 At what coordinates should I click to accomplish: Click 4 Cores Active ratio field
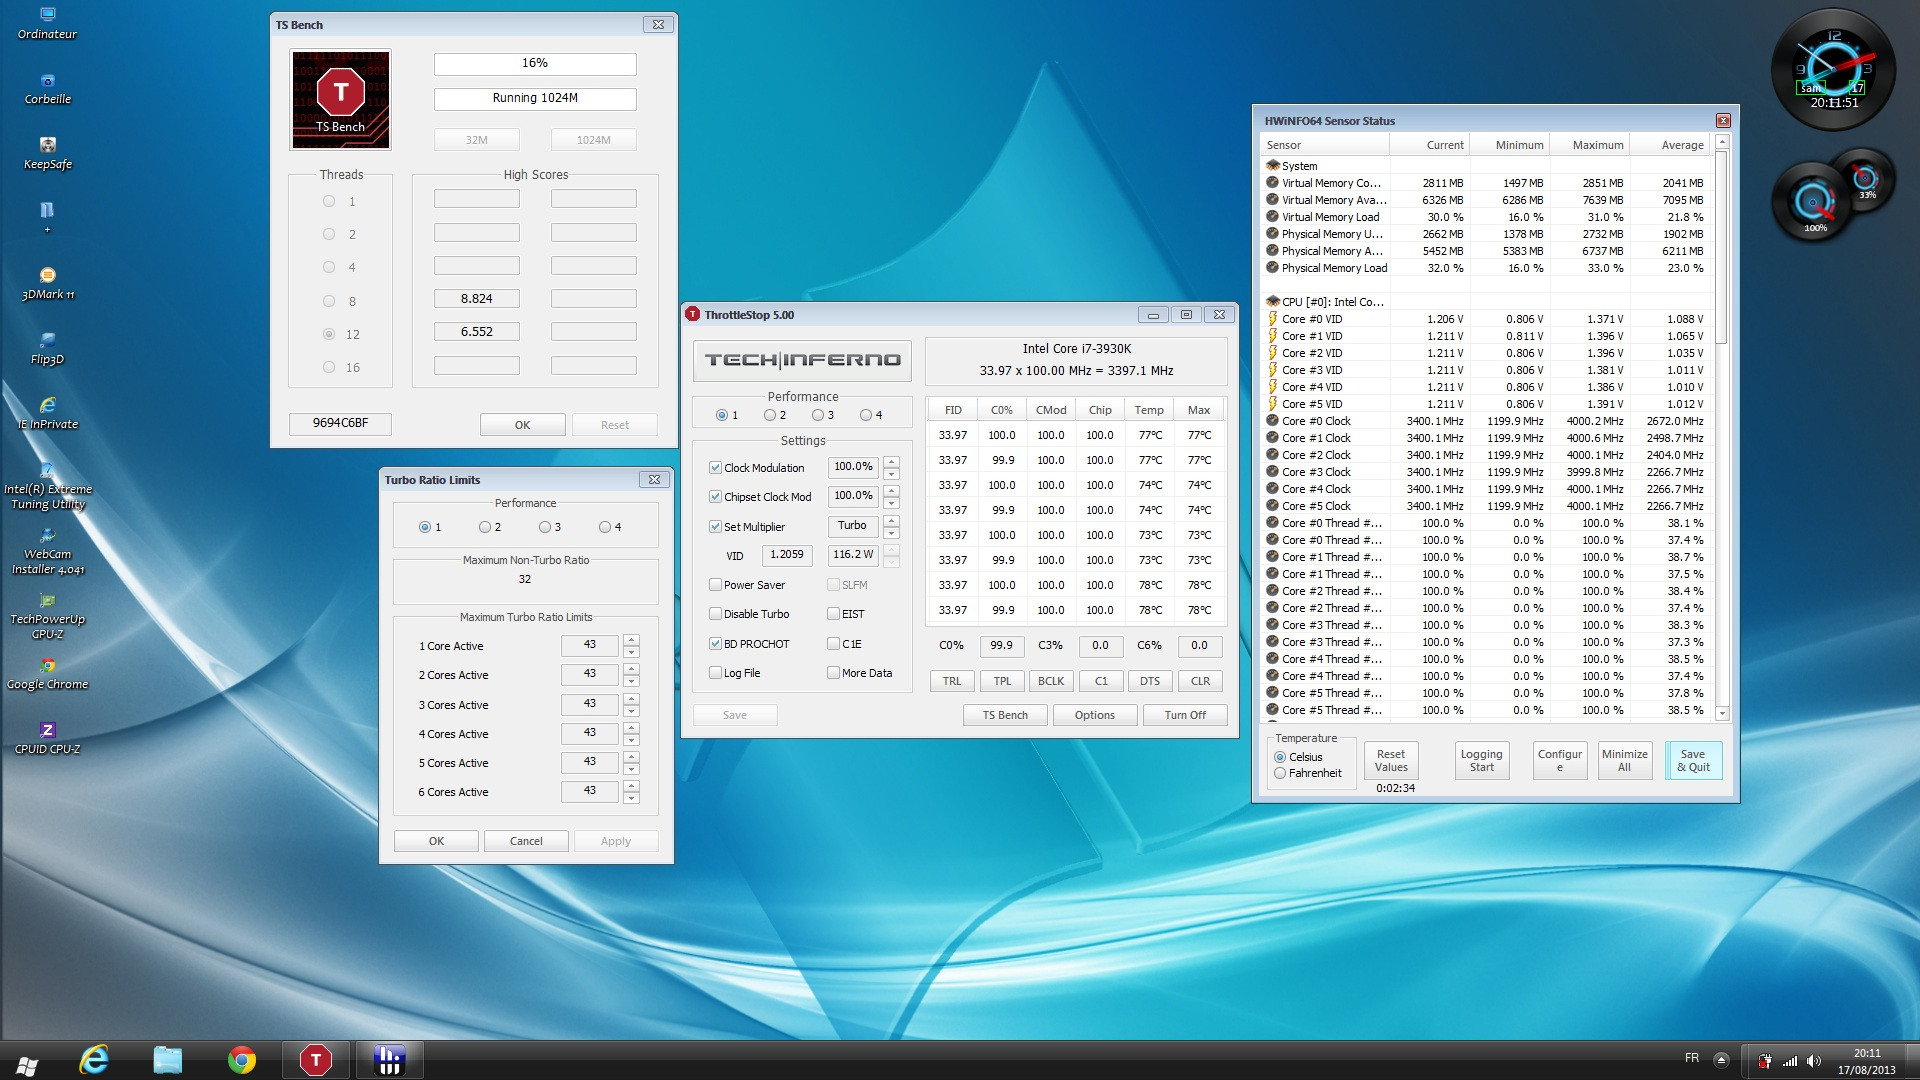590,733
